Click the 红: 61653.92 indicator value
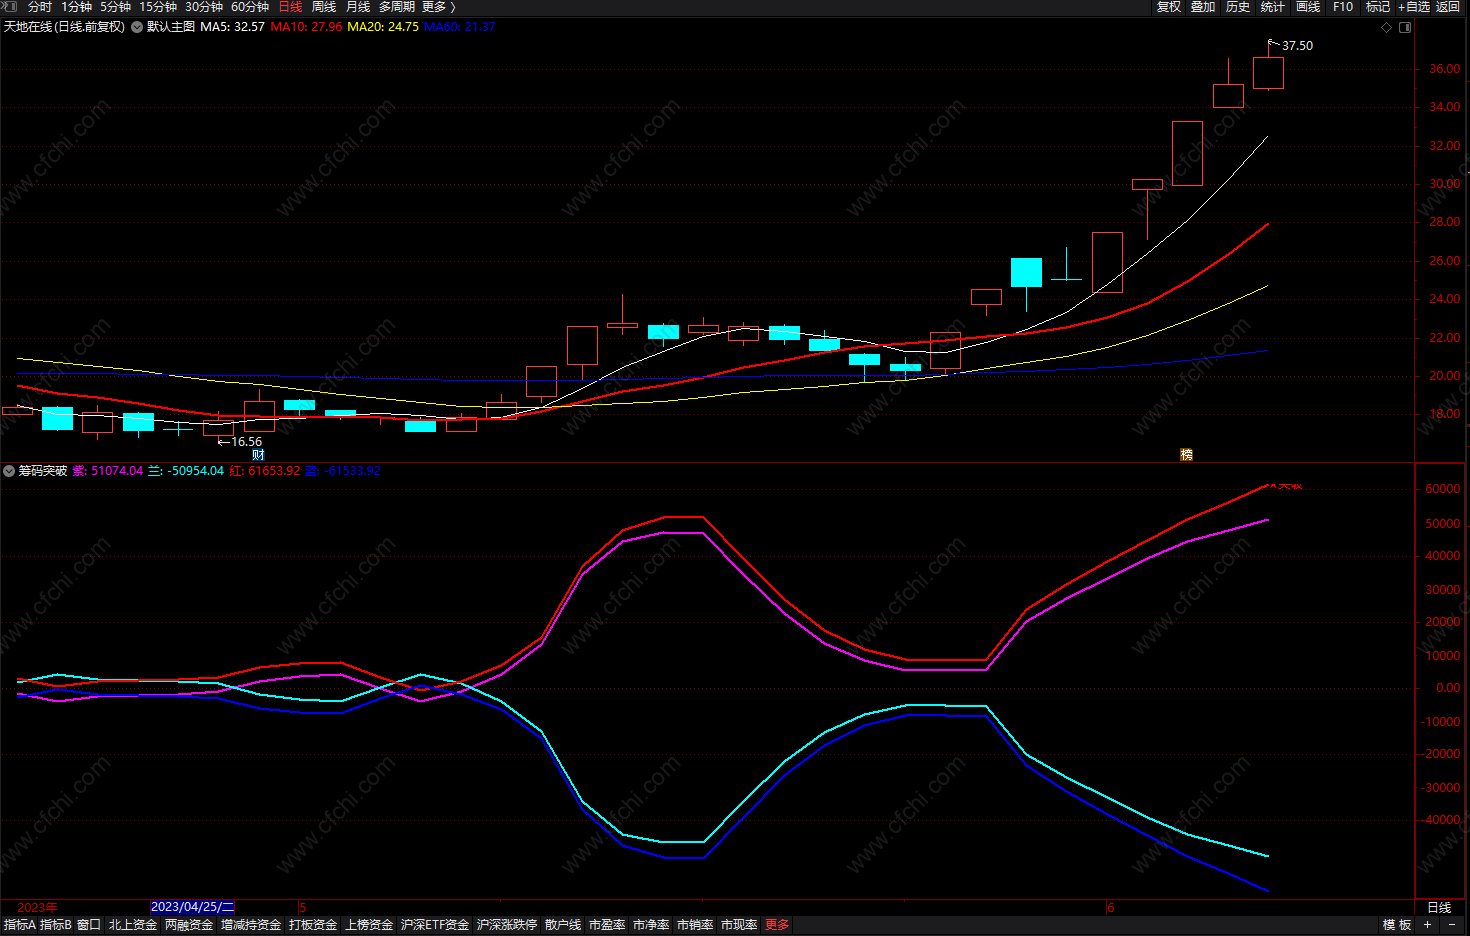The height and width of the screenshot is (936, 1470). pyautogui.click(x=265, y=471)
